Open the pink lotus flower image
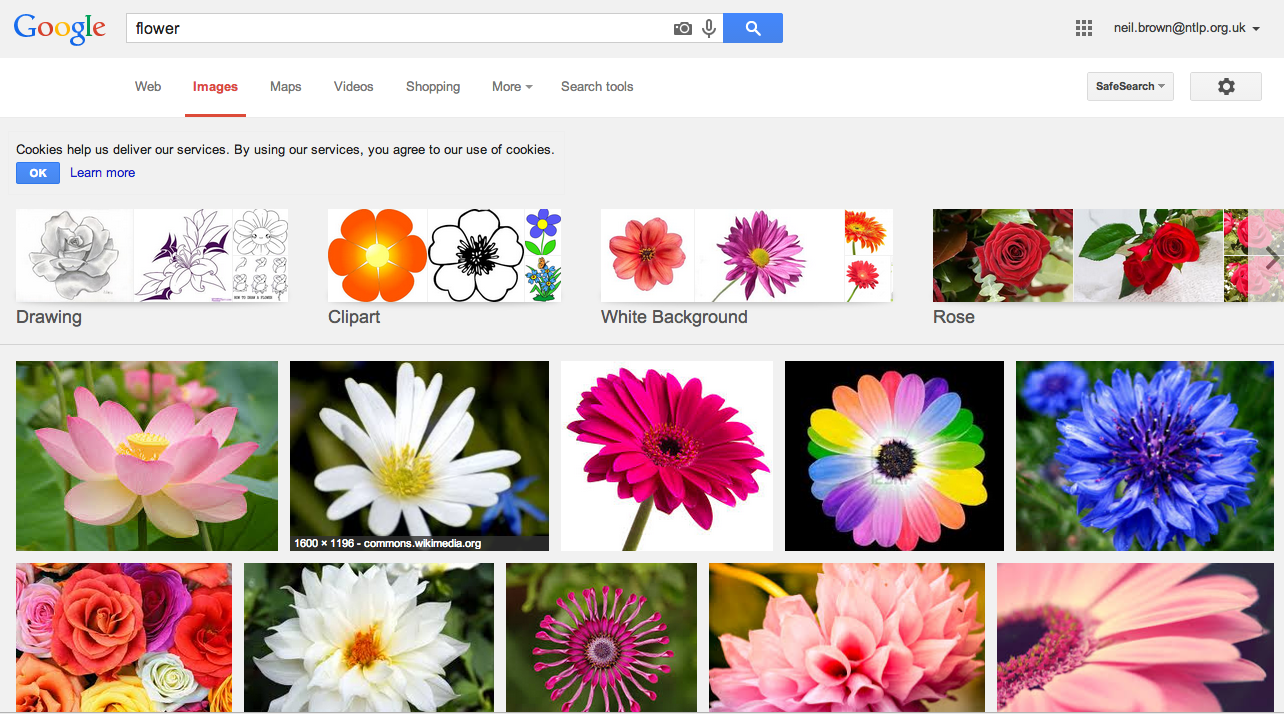This screenshot has height=714, width=1284. (x=147, y=456)
